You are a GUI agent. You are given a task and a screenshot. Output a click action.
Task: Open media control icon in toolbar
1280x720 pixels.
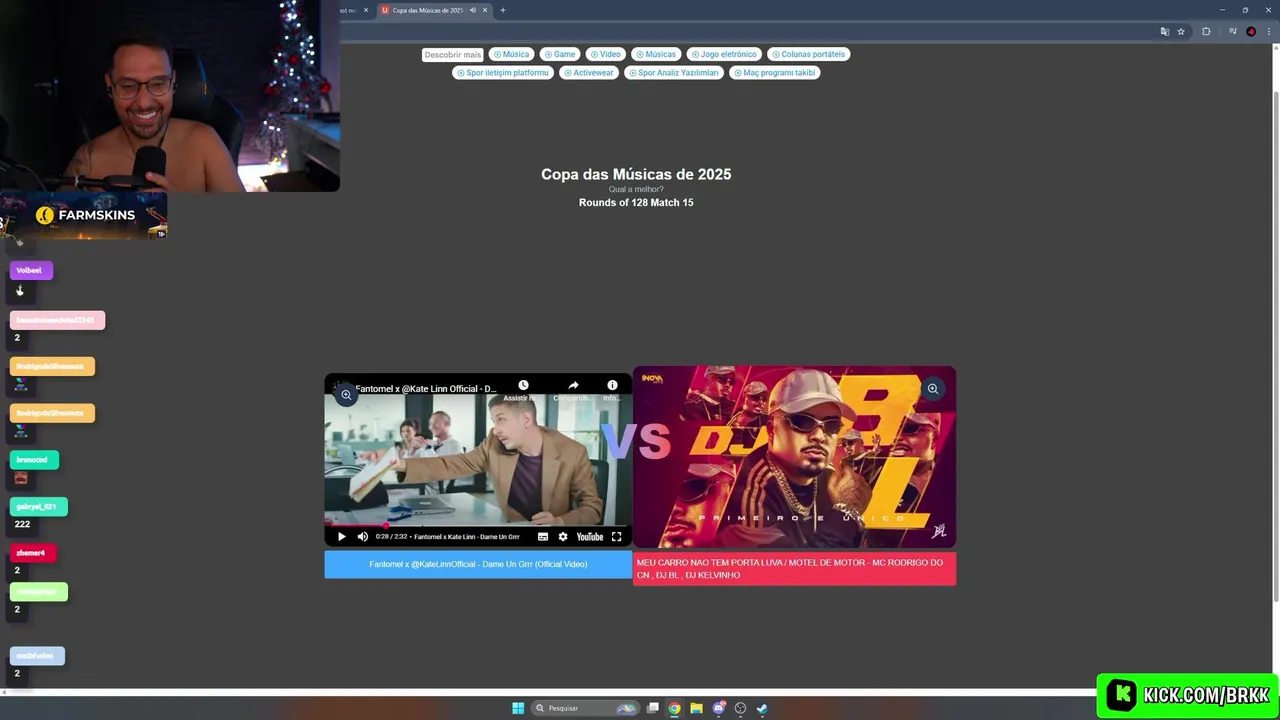click(x=1233, y=31)
